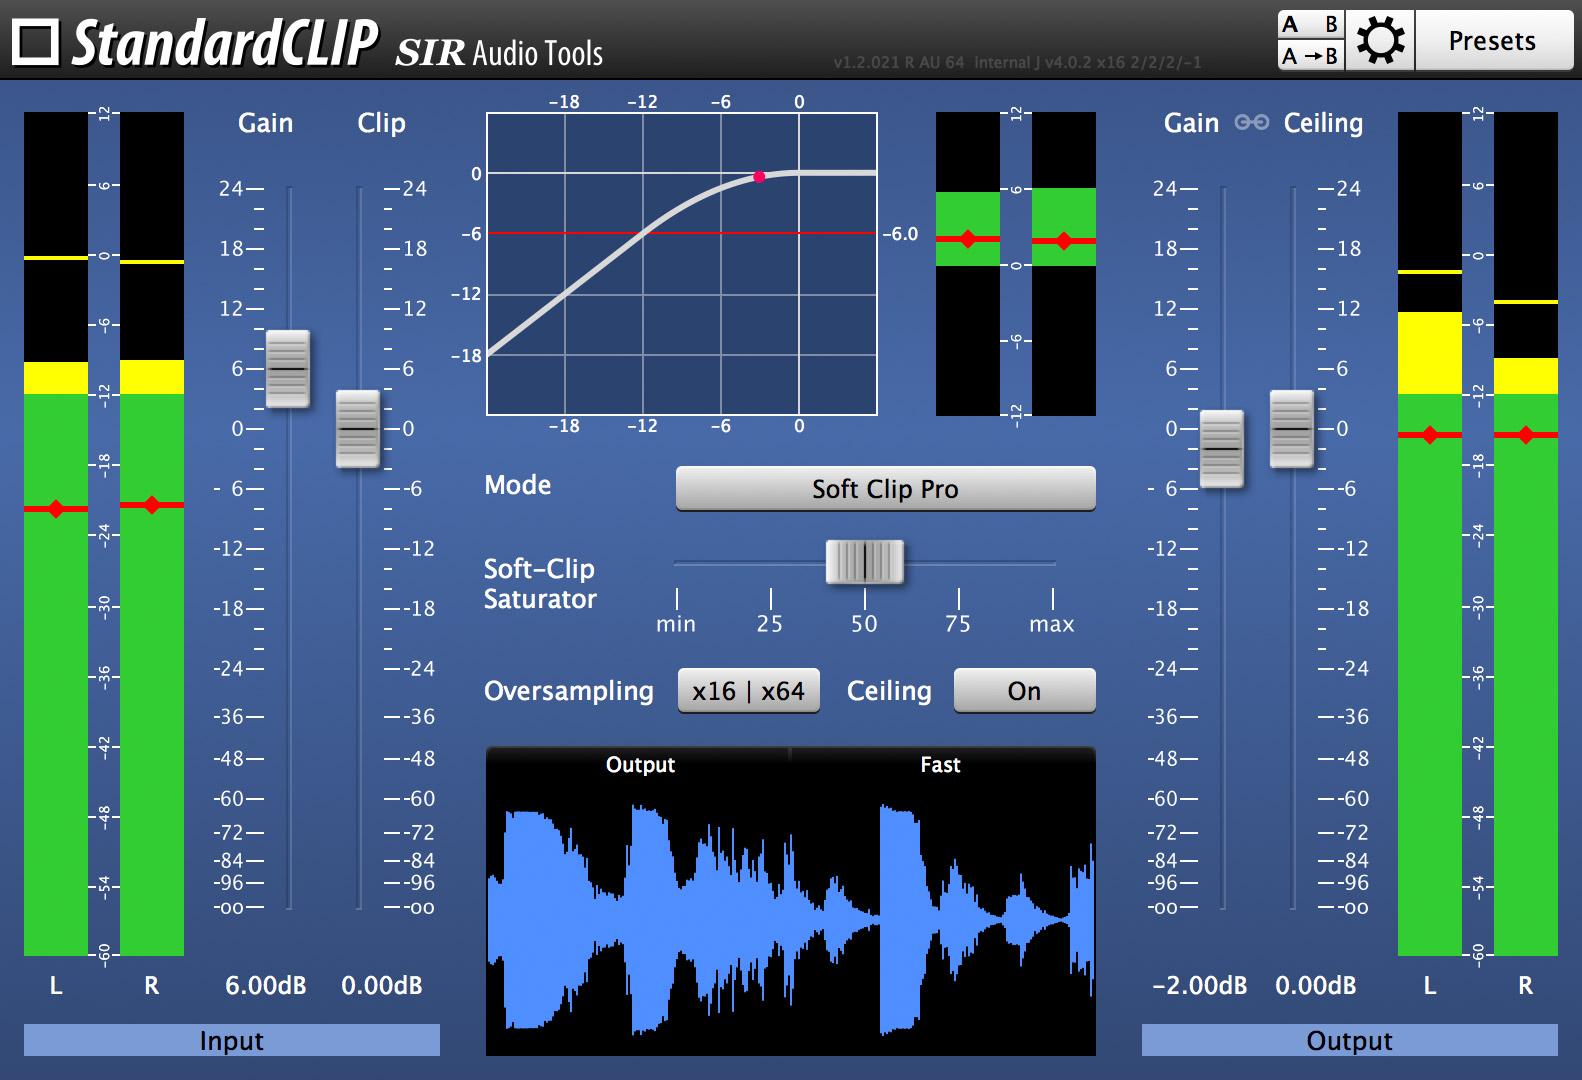Viewport: 1582px width, 1080px height.
Task: Click the StandardCLIP bypass square icon
Action: point(36,42)
